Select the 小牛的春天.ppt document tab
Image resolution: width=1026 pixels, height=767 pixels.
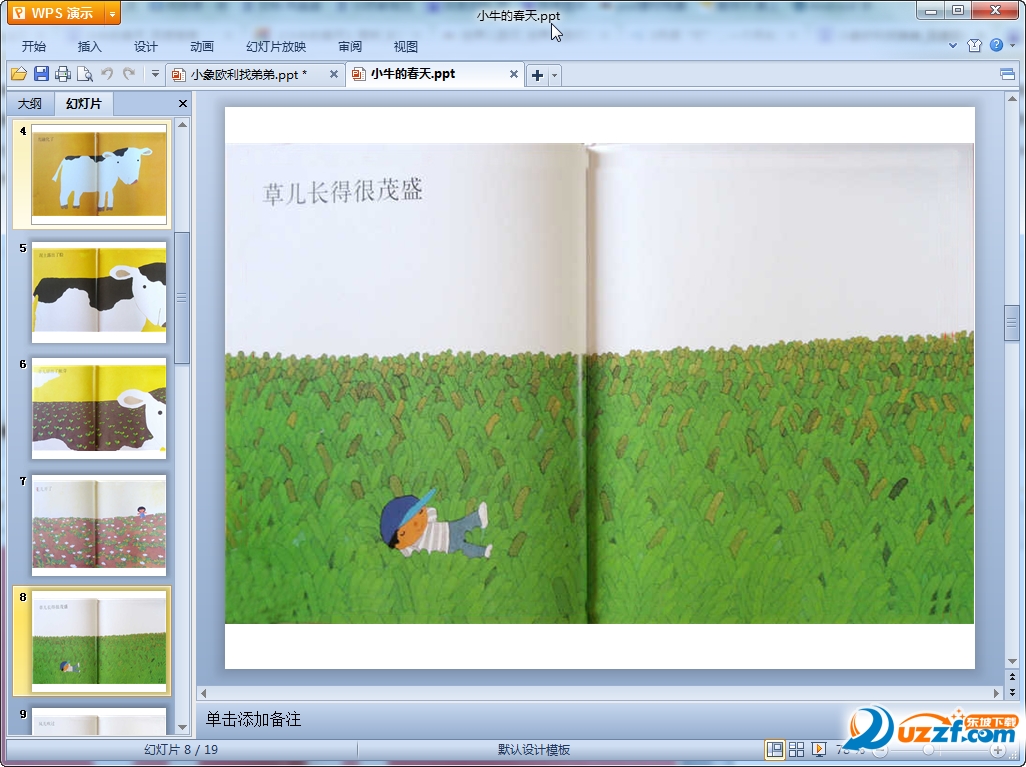[x=412, y=74]
